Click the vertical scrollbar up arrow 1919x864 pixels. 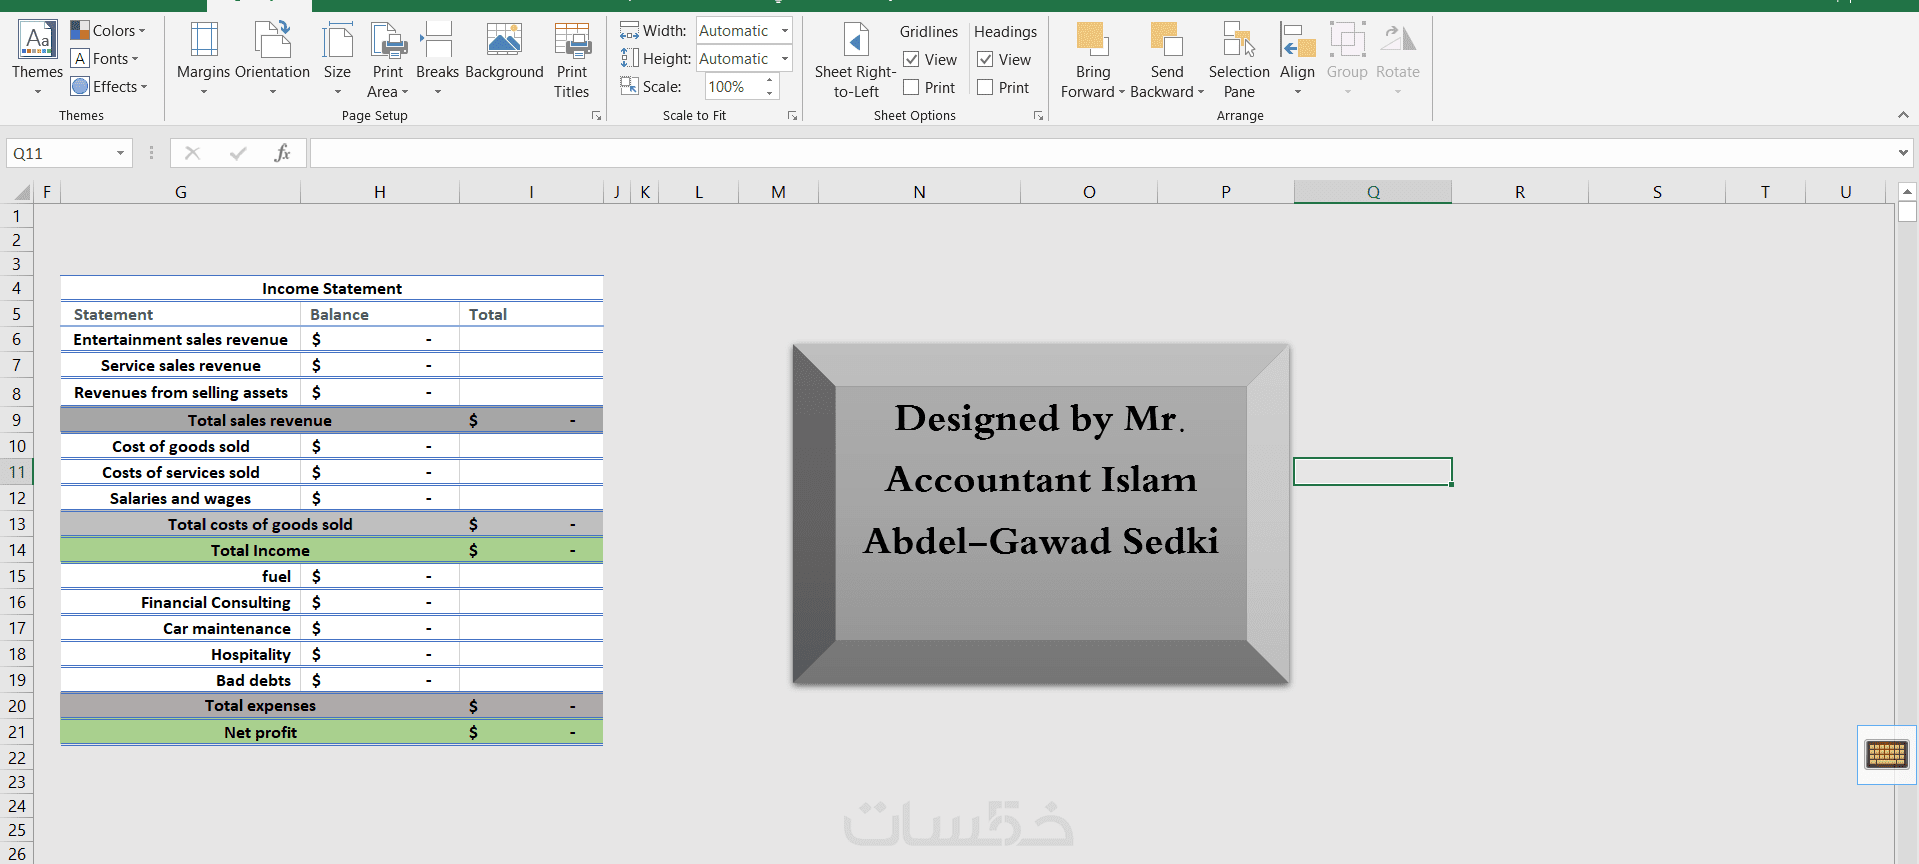(x=1907, y=191)
